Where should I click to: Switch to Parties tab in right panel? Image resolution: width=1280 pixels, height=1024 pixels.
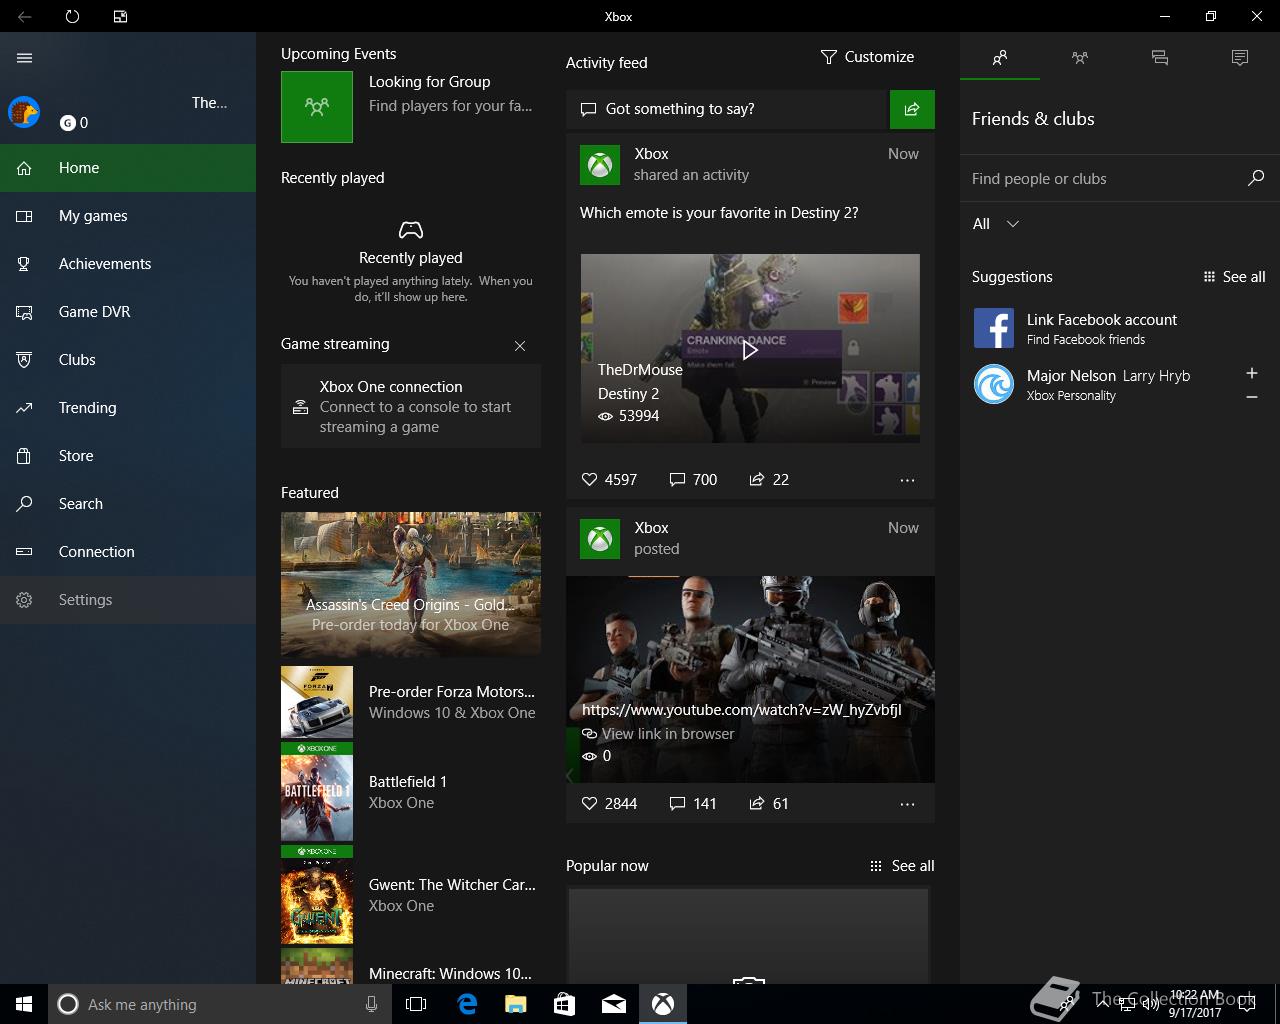click(x=1080, y=58)
